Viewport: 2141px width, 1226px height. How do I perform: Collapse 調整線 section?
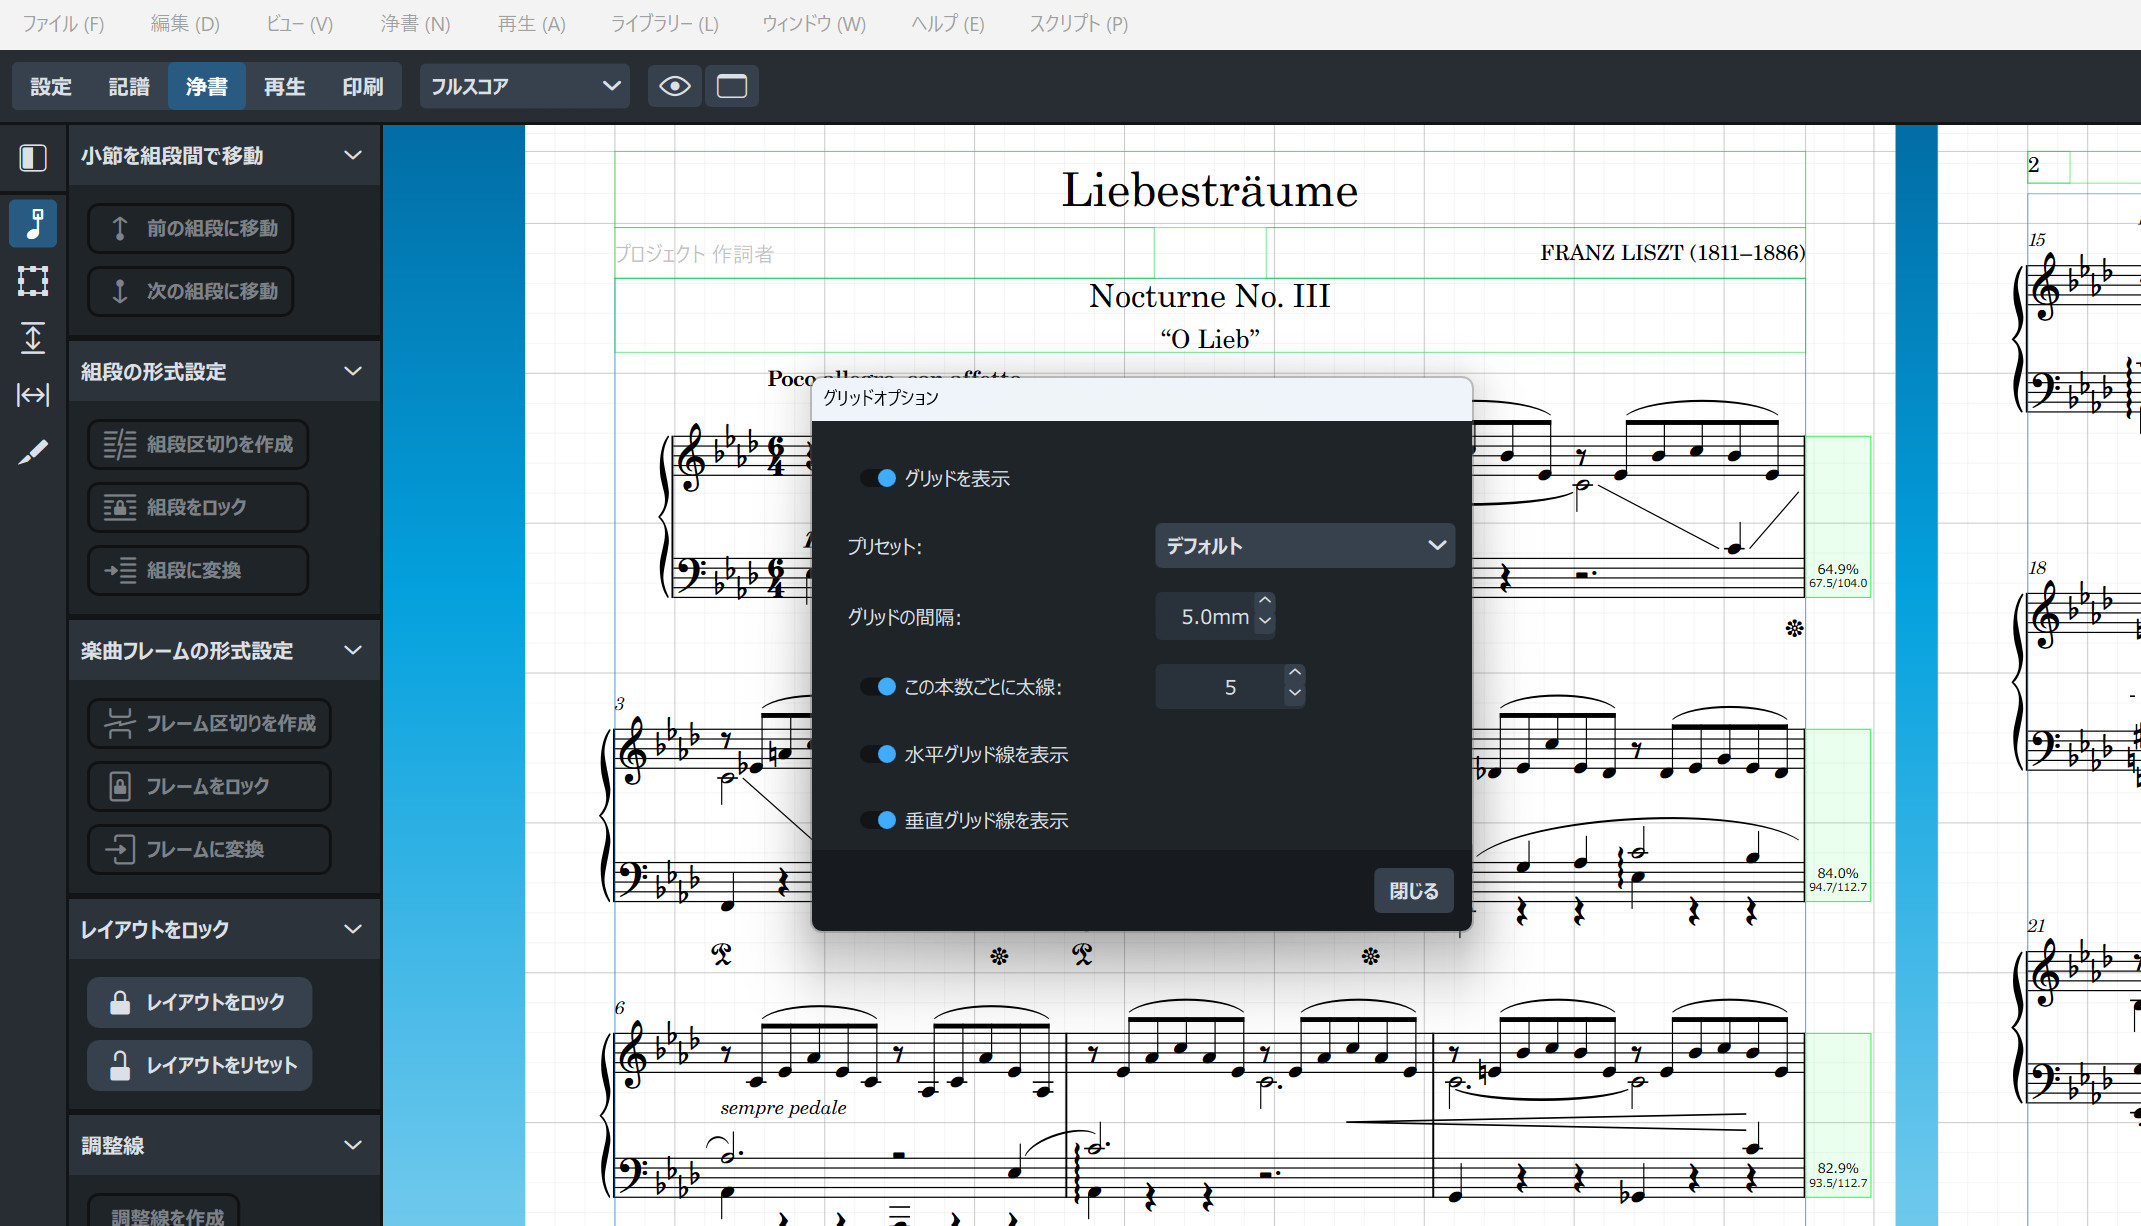click(x=352, y=1145)
